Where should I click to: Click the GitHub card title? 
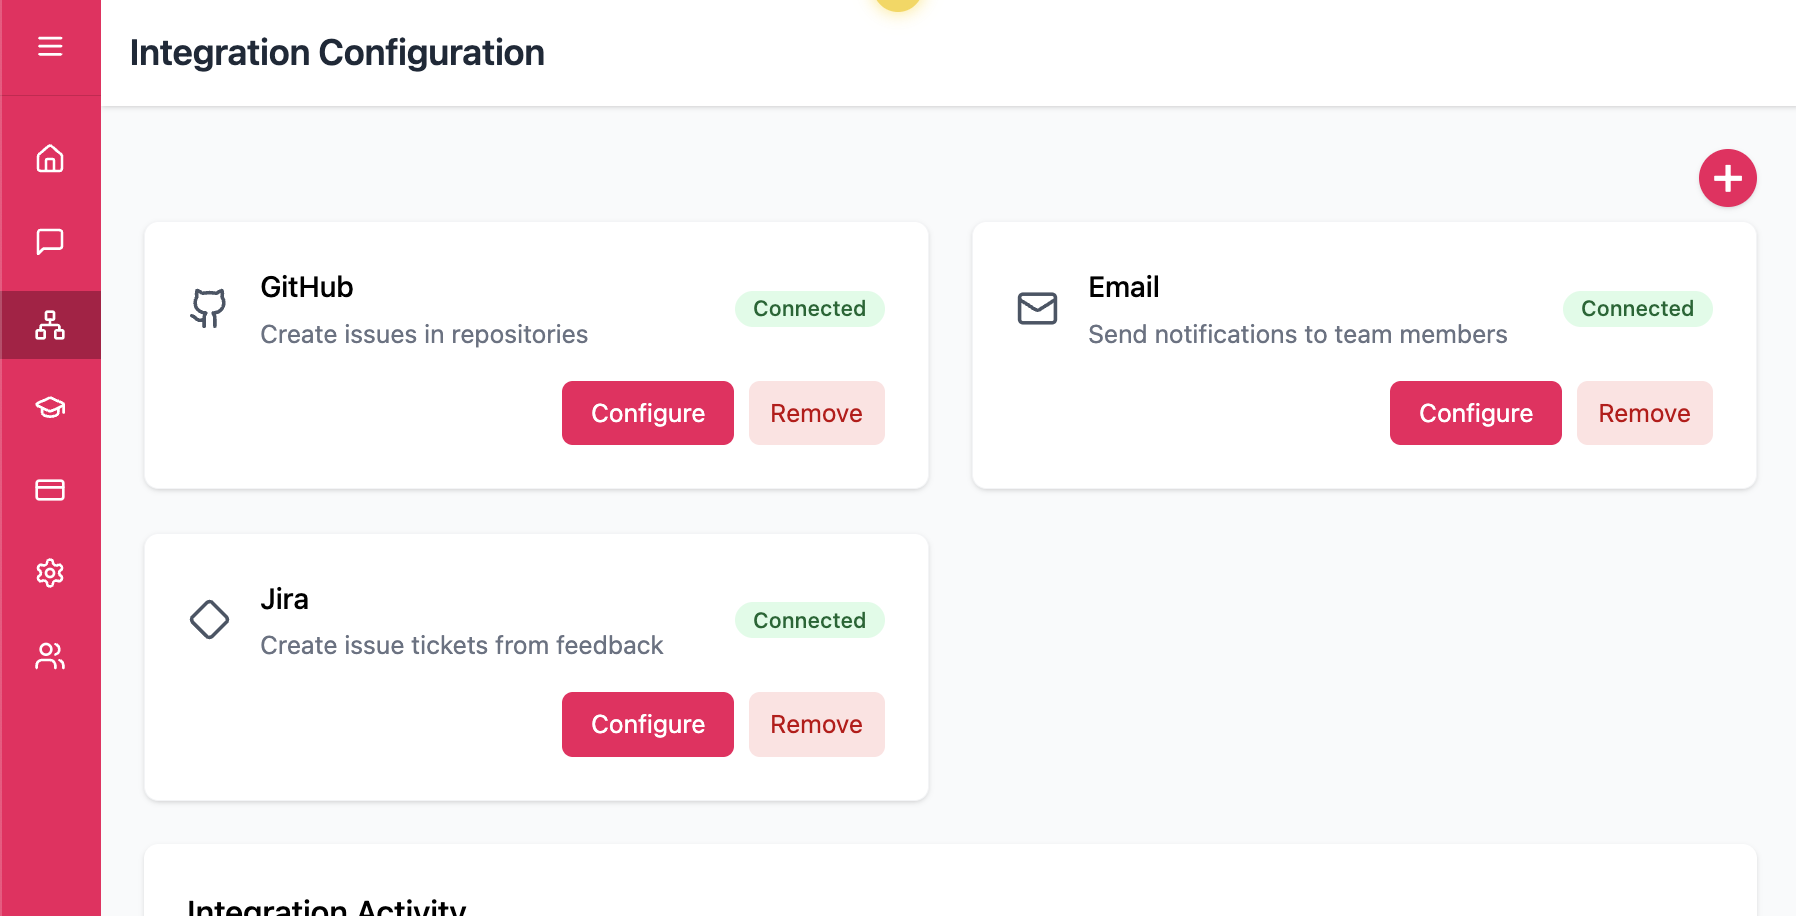tap(307, 287)
